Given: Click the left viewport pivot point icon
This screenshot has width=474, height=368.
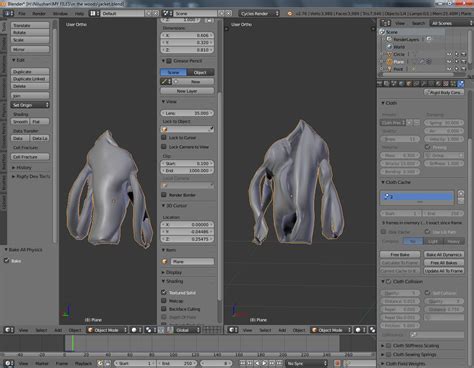Looking at the screenshot, I should pos(150,330).
